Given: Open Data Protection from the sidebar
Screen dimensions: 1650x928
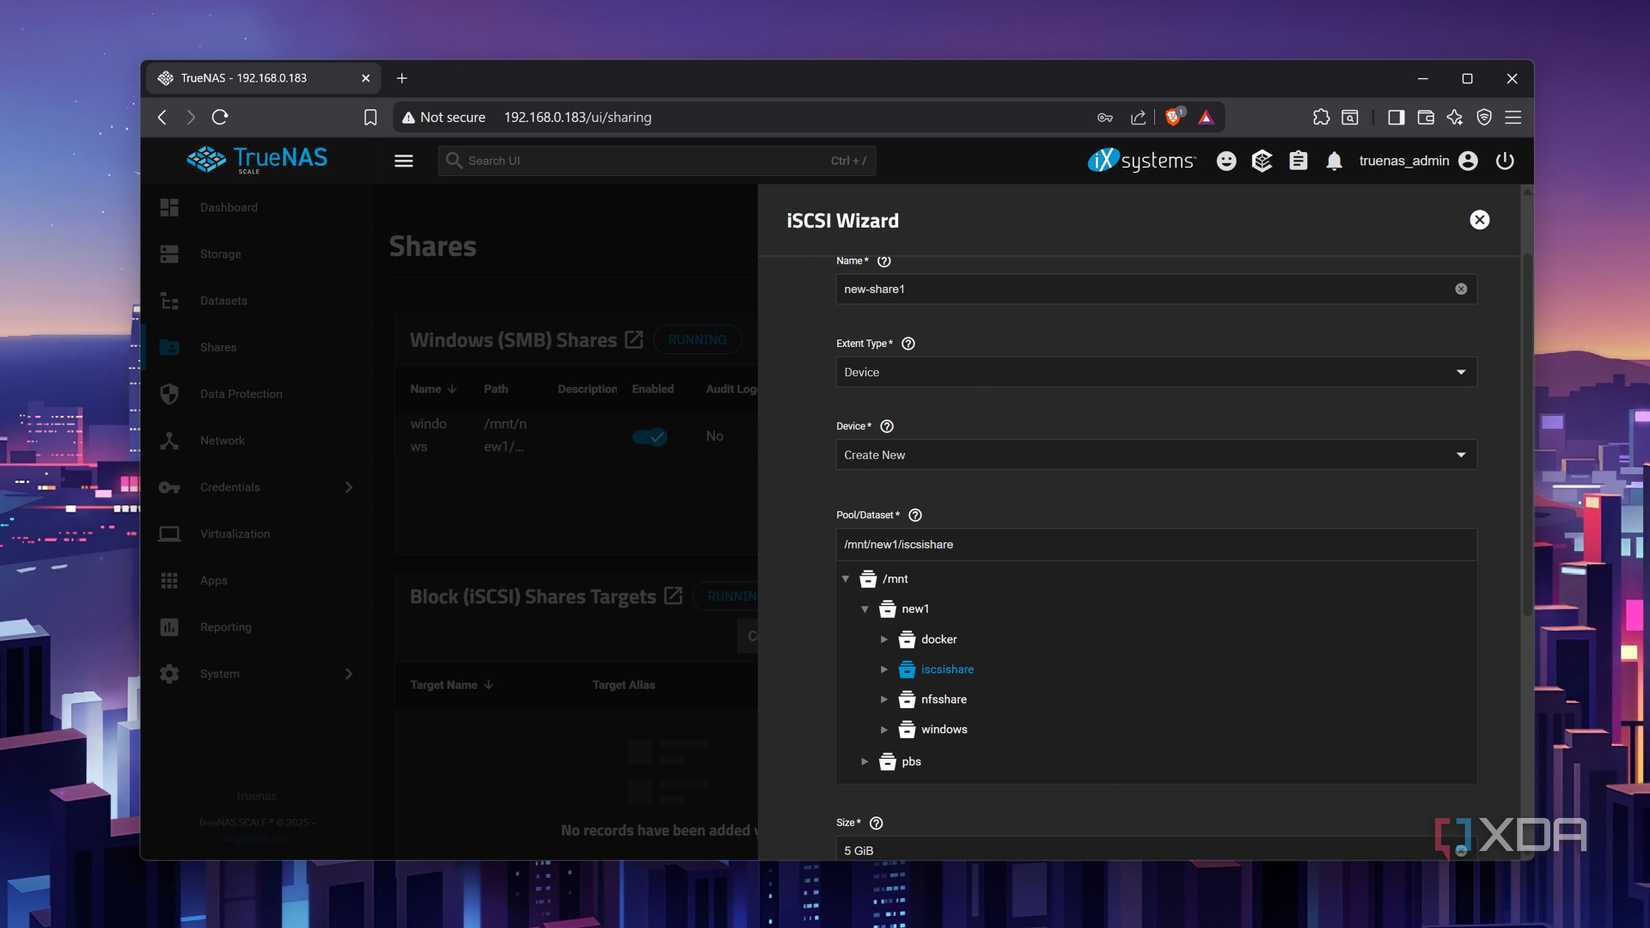Looking at the screenshot, I should point(240,393).
